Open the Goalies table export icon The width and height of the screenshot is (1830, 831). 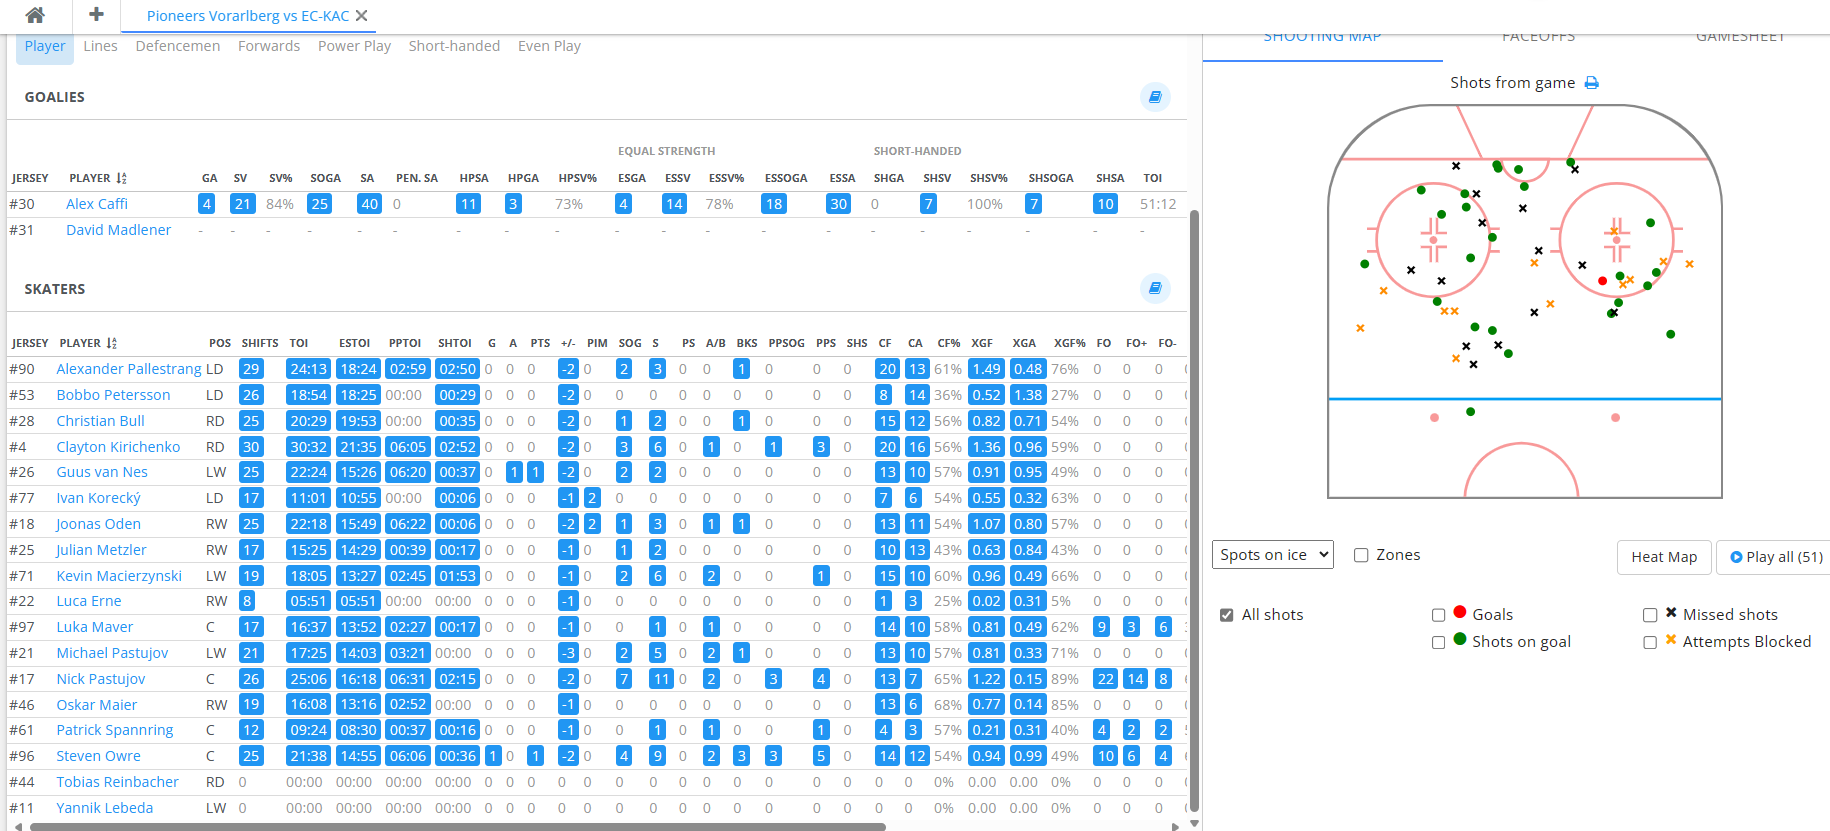coord(1155,97)
